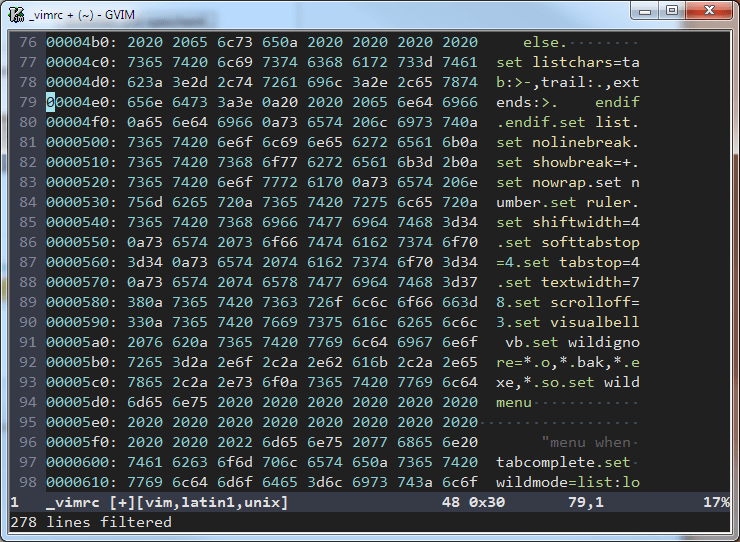The width and height of the screenshot is (740, 542).
Task: Click the 79,1 cursor position in the status line
Action: (x=586, y=502)
